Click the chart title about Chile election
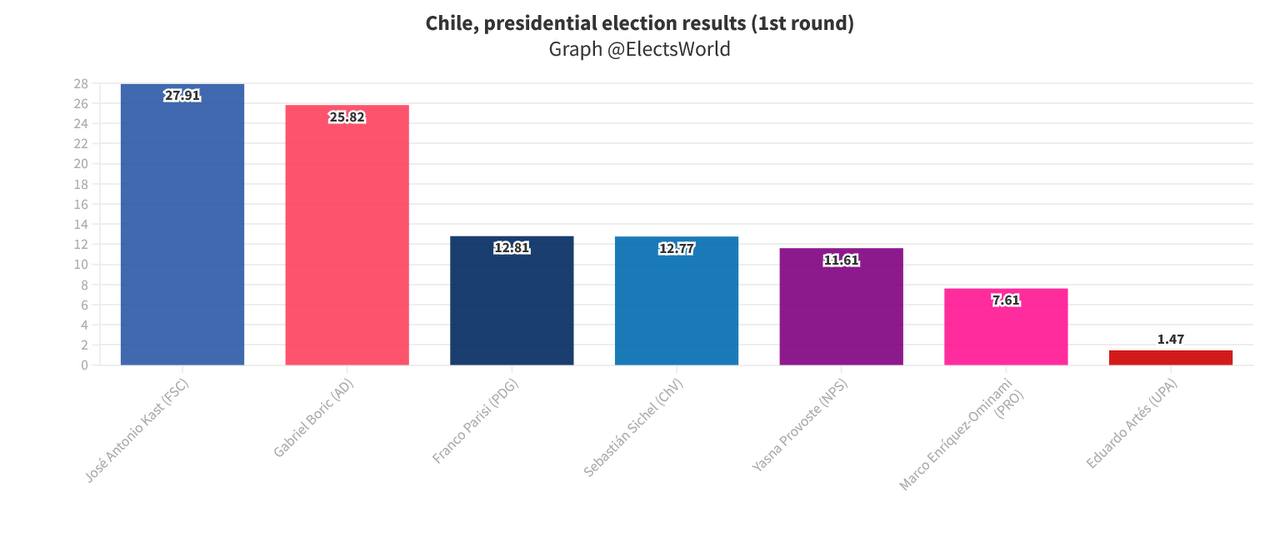The image size is (1280, 541). pos(640,23)
